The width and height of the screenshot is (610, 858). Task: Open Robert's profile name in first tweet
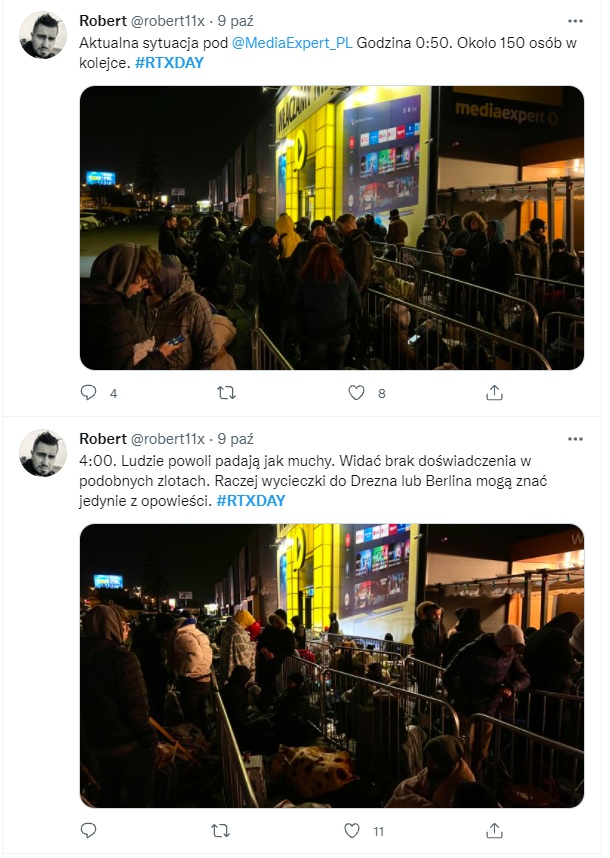(x=103, y=21)
